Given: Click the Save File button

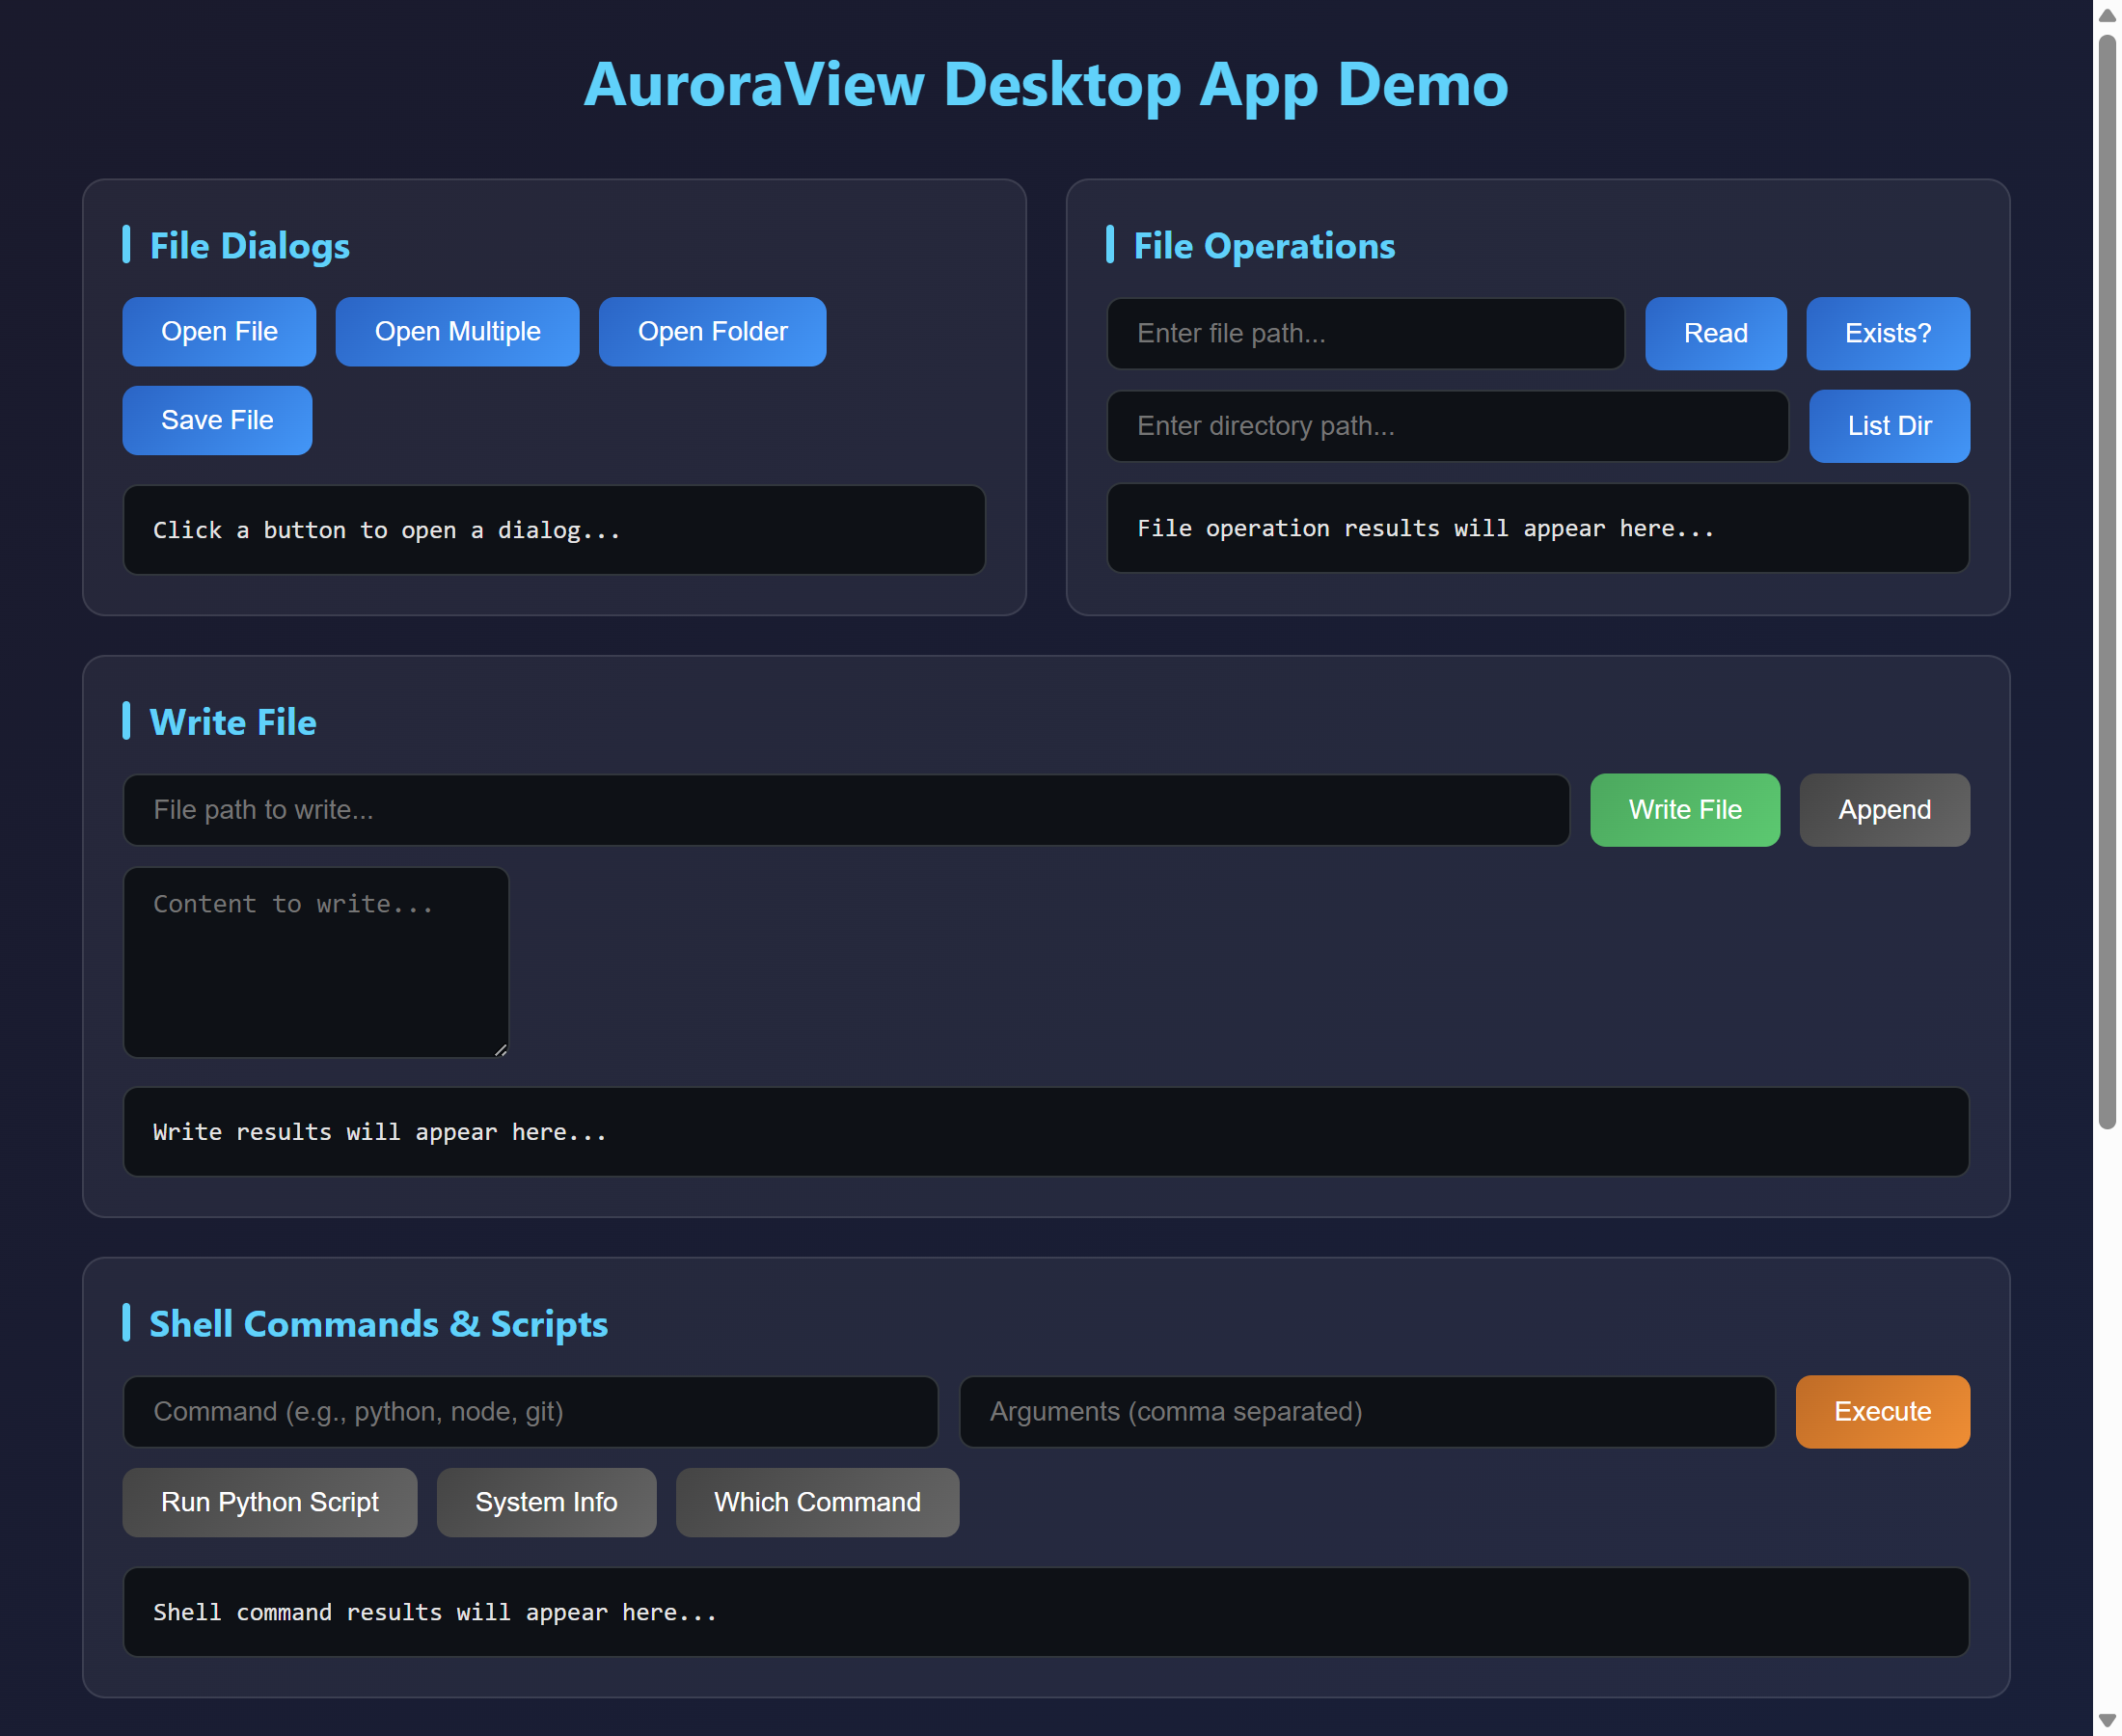Looking at the screenshot, I should point(217,420).
